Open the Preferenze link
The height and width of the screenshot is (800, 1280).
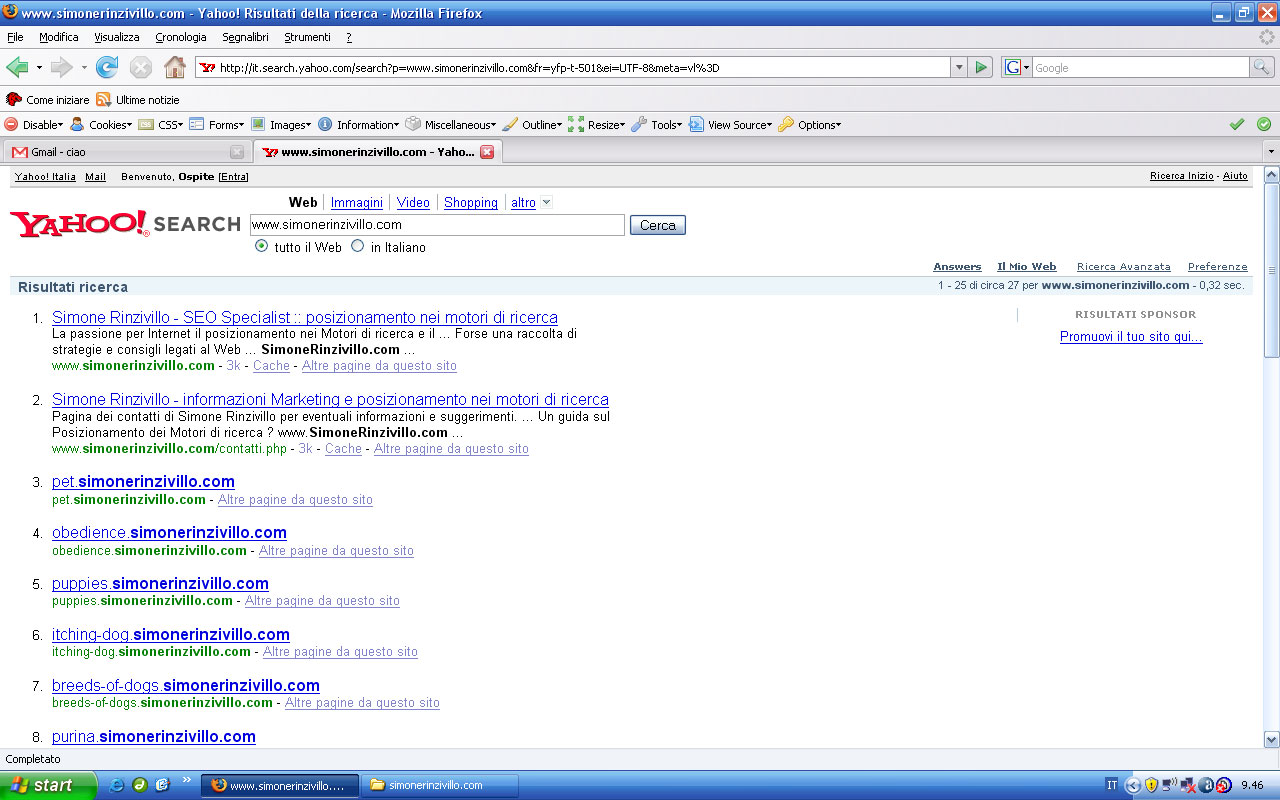(1217, 267)
